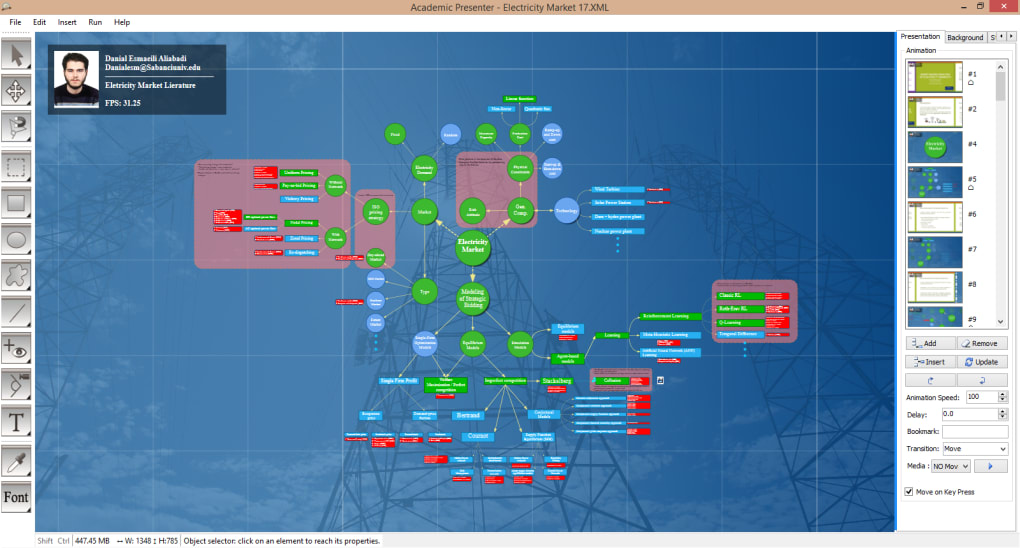Screen dimensions: 1020x548
Task: Select animation thumbnail #2
Action: click(935, 111)
